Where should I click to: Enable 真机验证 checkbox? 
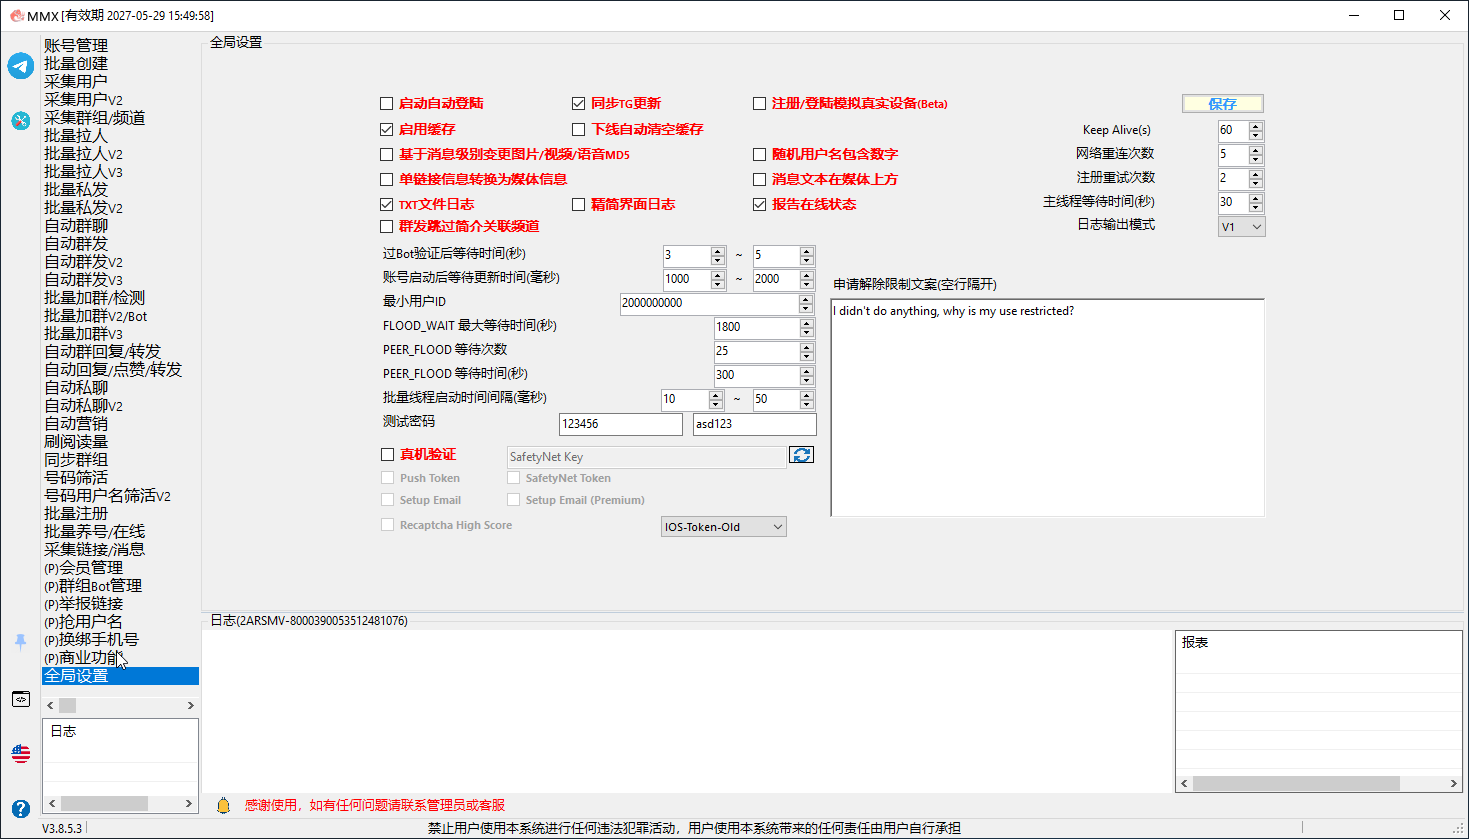pyautogui.click(x=387, y=455)
